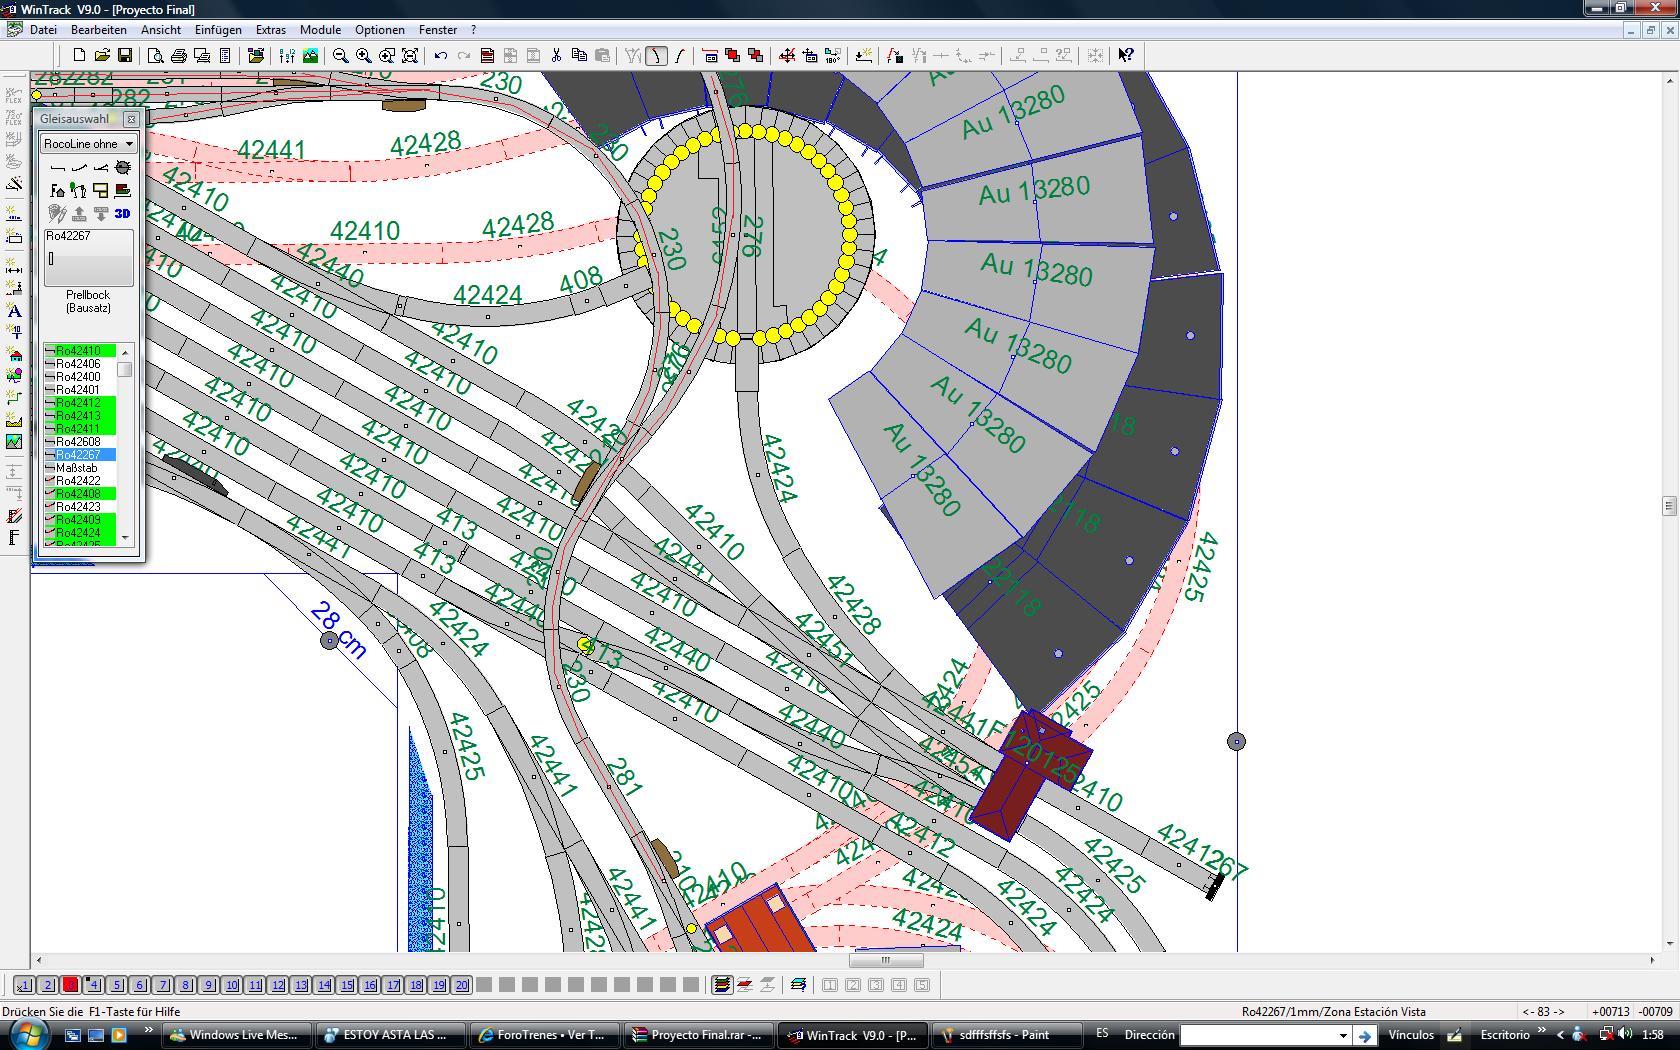The image size is (1680, 1050).
Task: Open the Dirección address dropdown in taskbar
Action: pos(1343,1035)
